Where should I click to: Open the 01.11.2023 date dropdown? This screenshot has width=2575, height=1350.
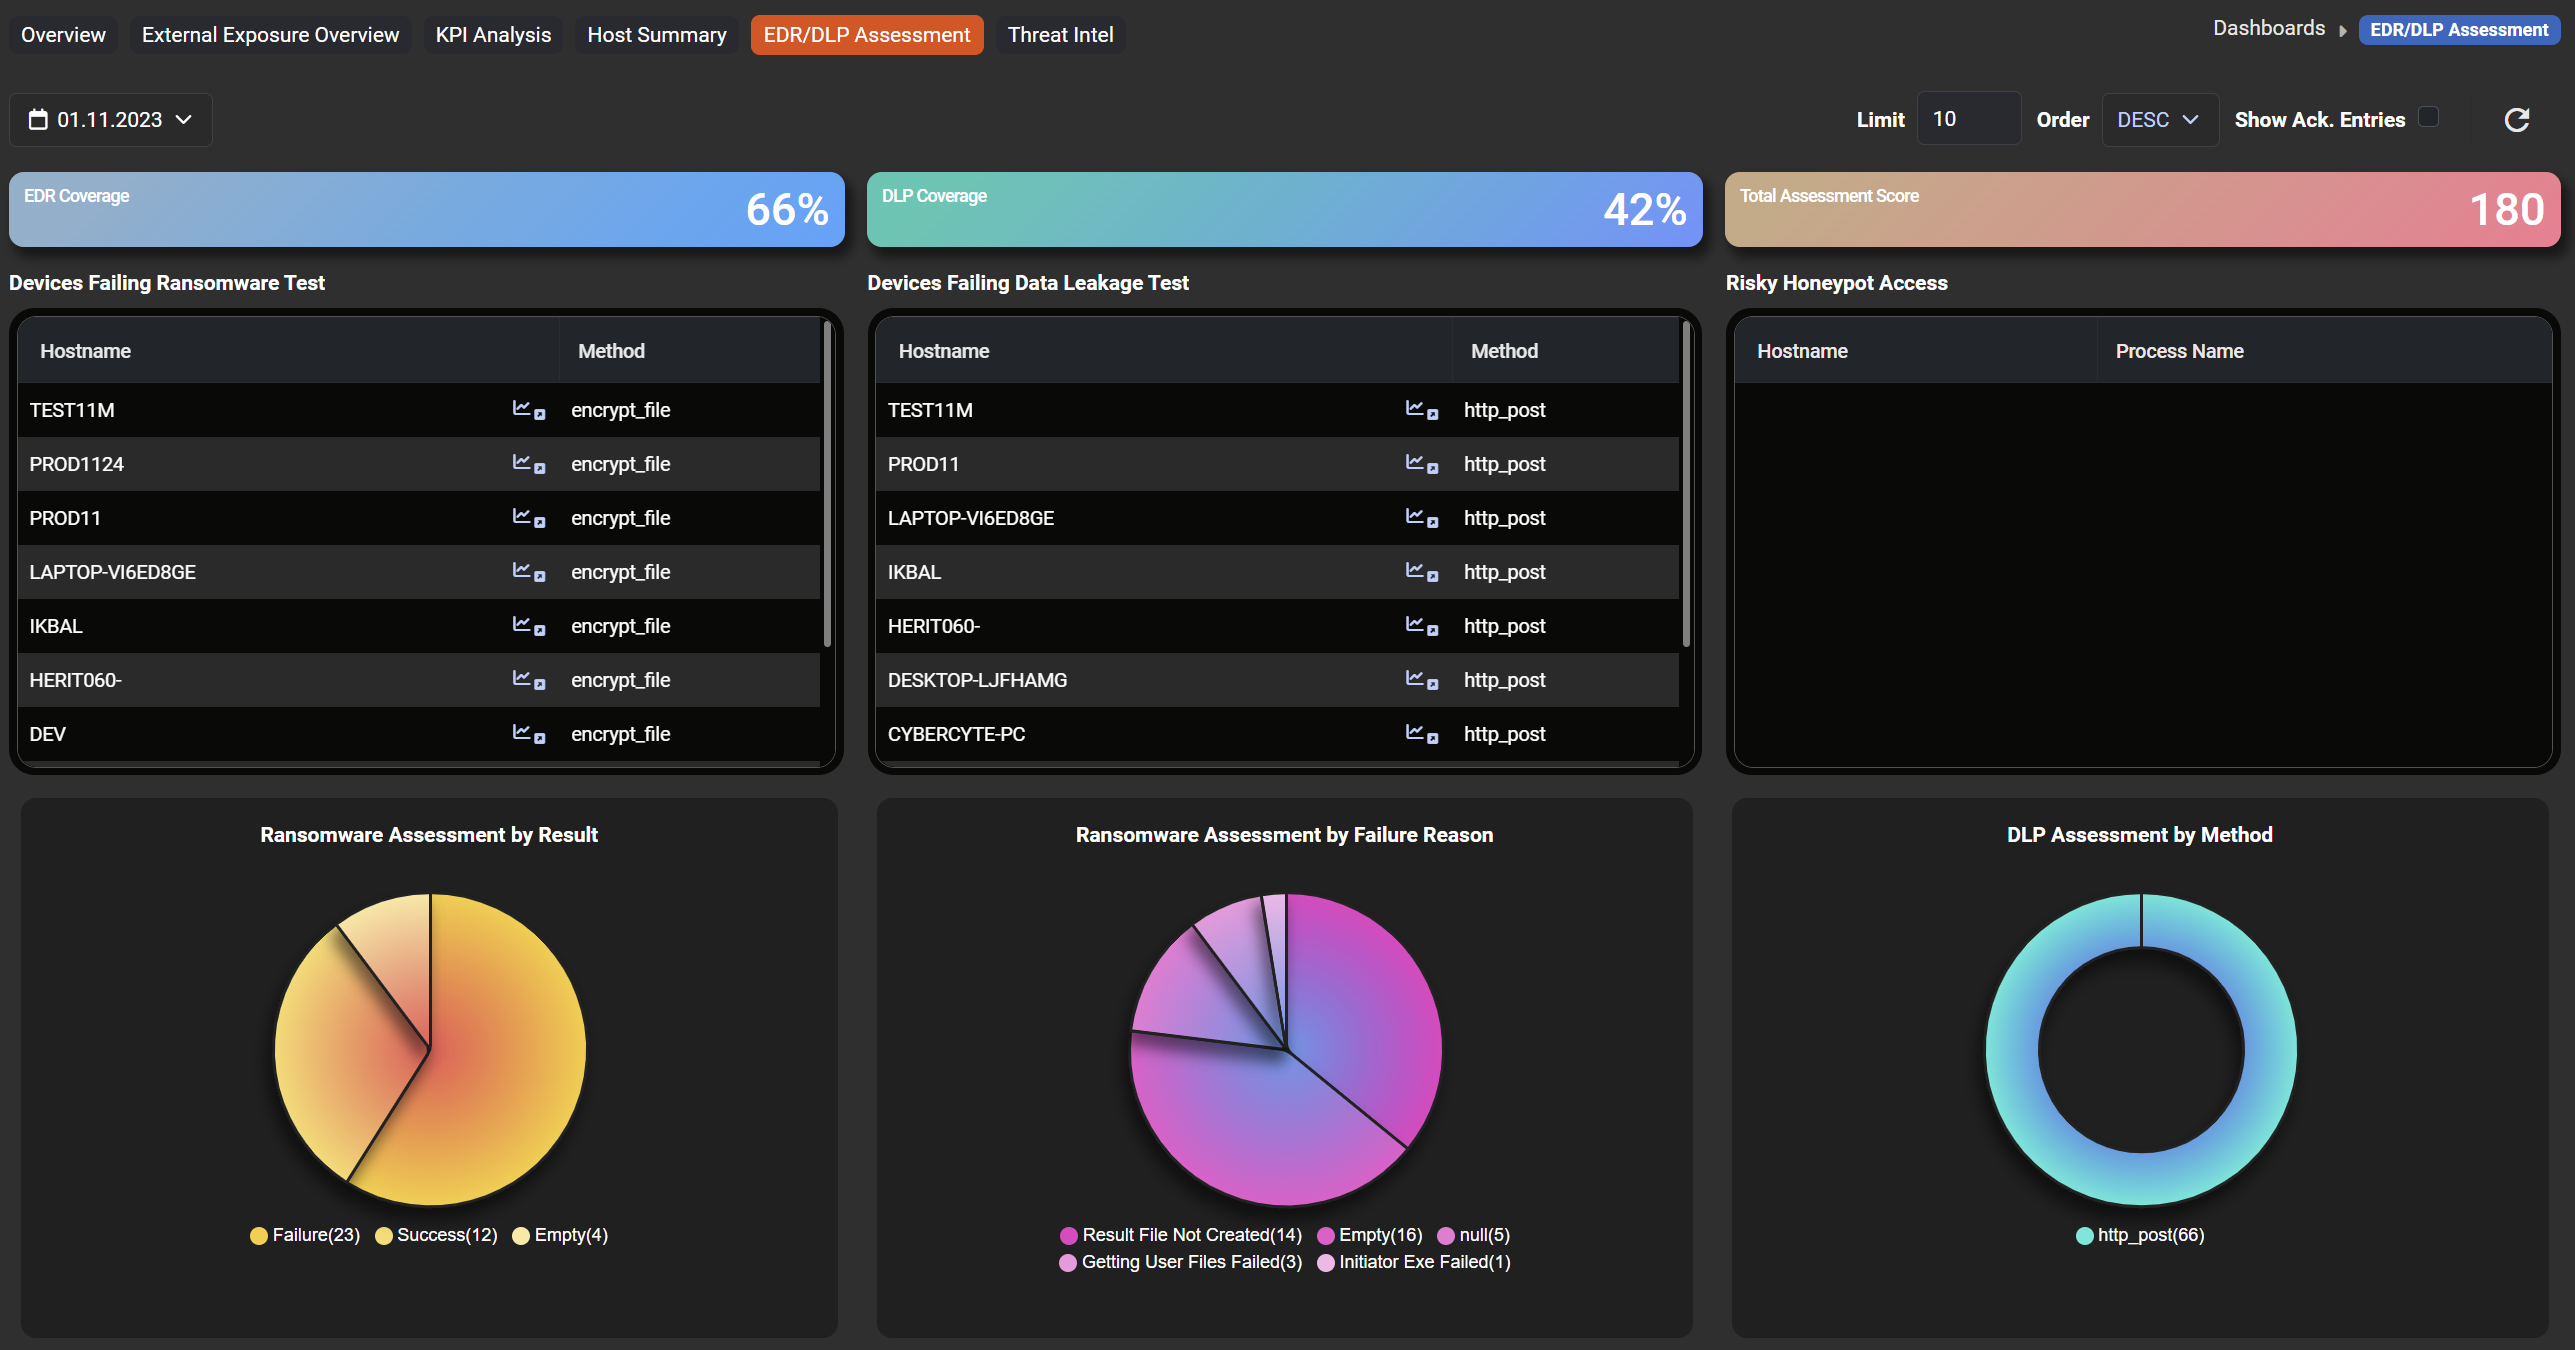(110, 120)
